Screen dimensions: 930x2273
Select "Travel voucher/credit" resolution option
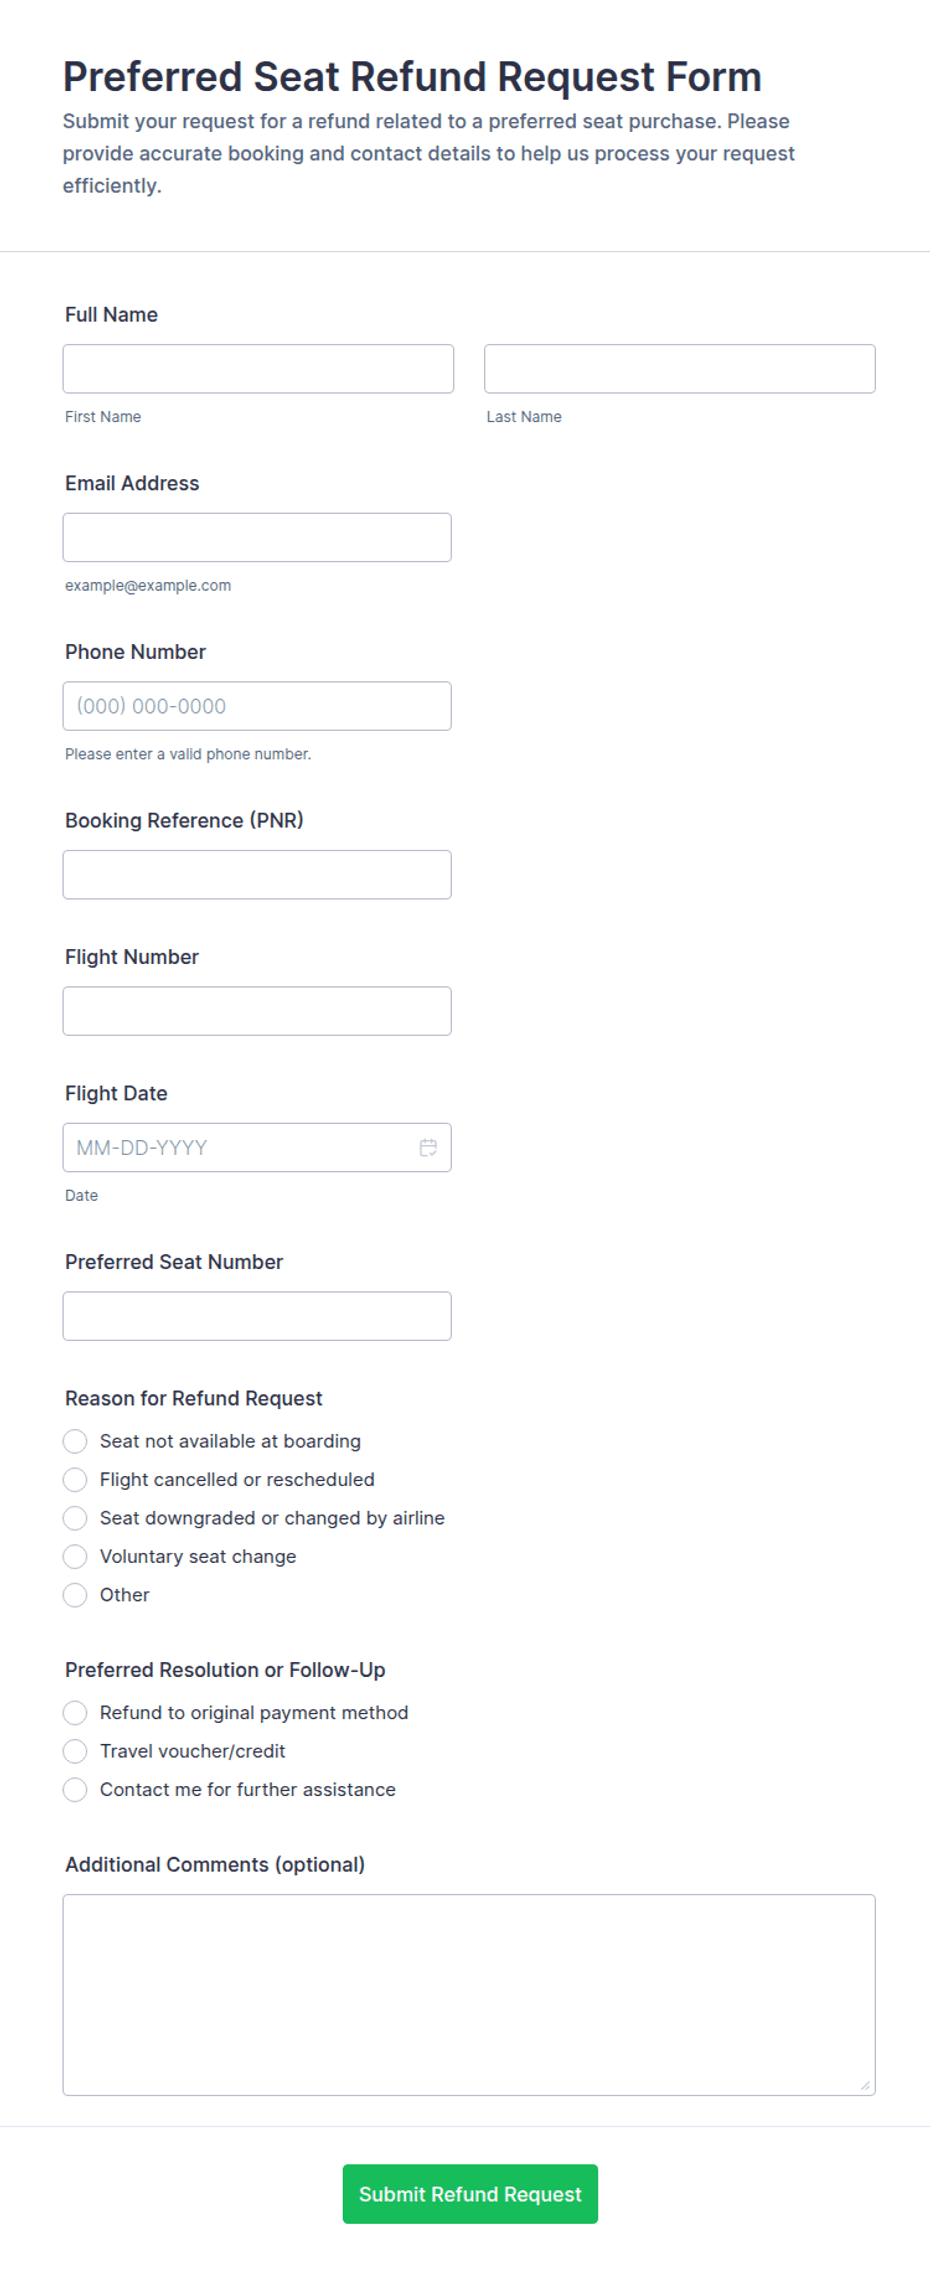pos(75,1751)
